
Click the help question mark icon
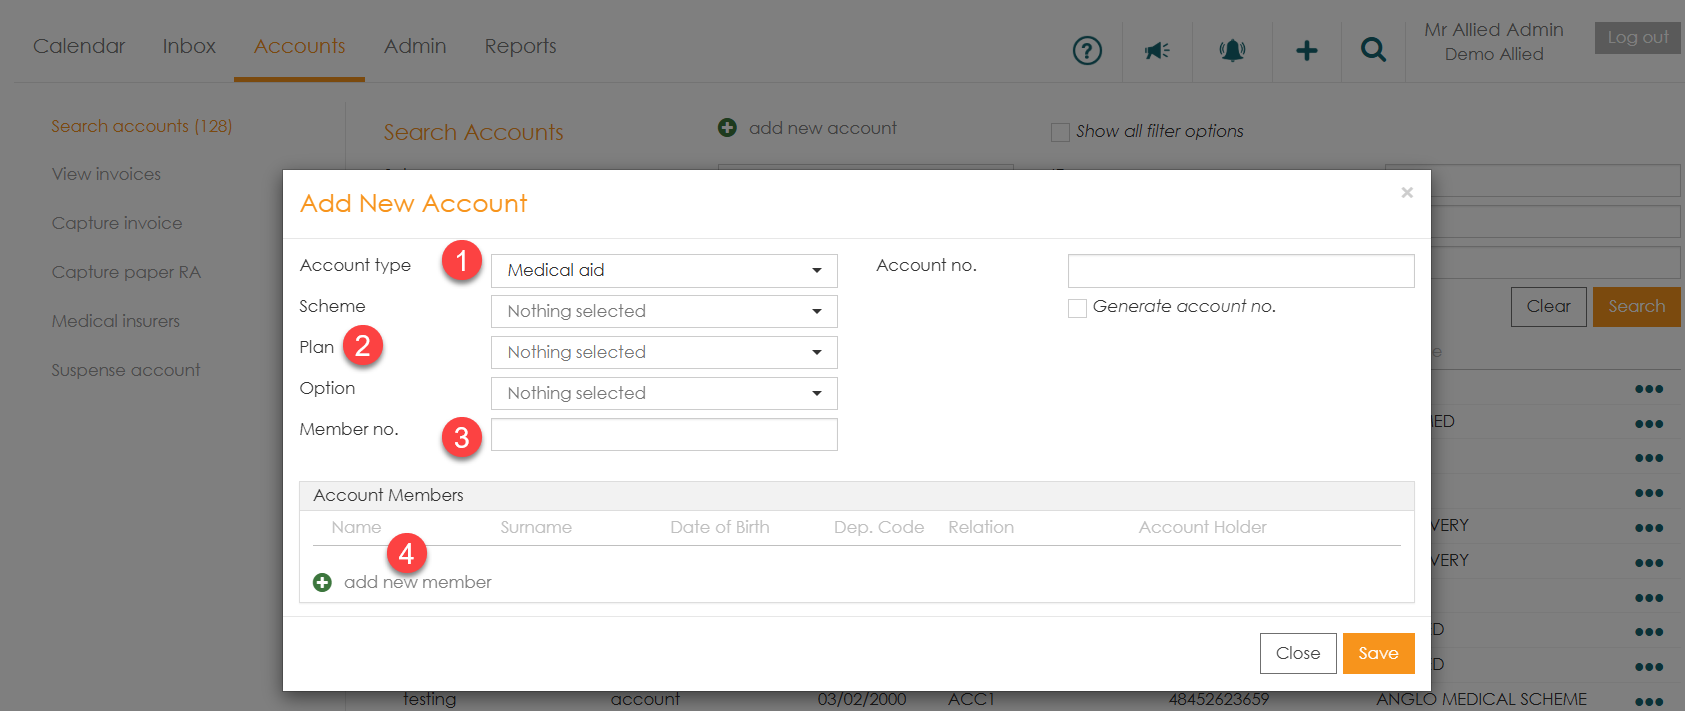(1087, 50)
